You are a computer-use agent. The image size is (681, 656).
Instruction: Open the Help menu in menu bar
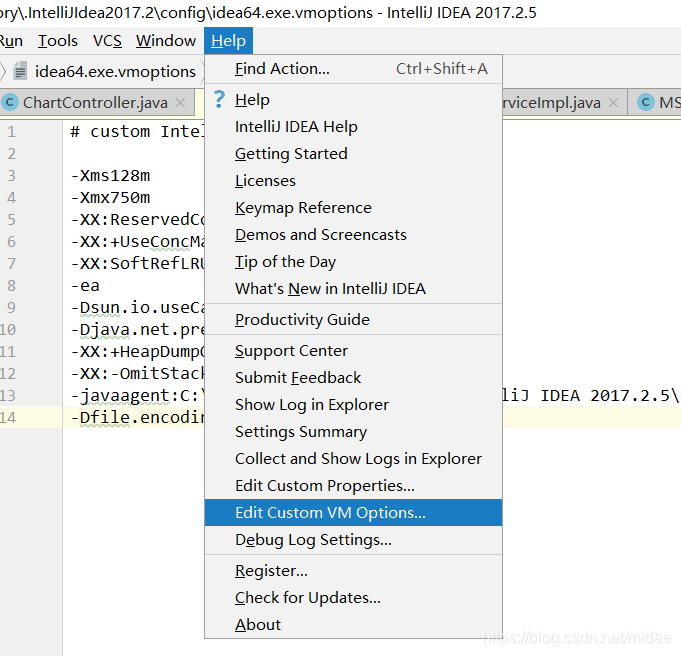click(228, 41)
